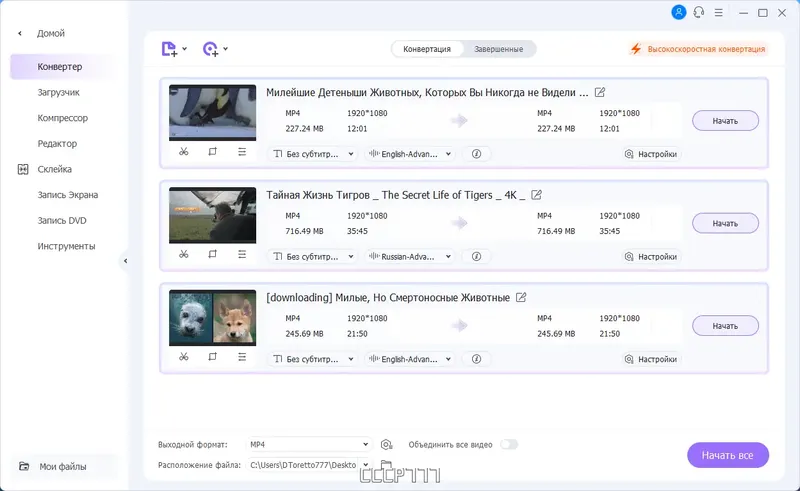This screenshot has height=491, width=800.
Task: Expand the load DVD dropdown arrow
Action: point(226,49)
